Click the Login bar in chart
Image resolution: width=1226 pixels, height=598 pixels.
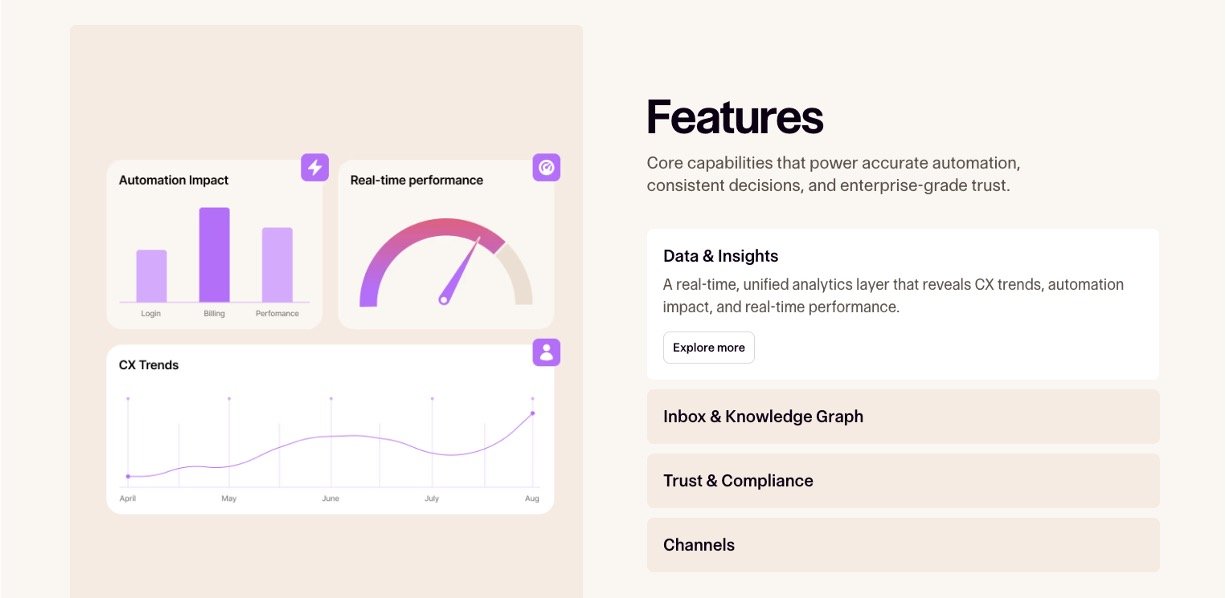click(x=151, y=276)
